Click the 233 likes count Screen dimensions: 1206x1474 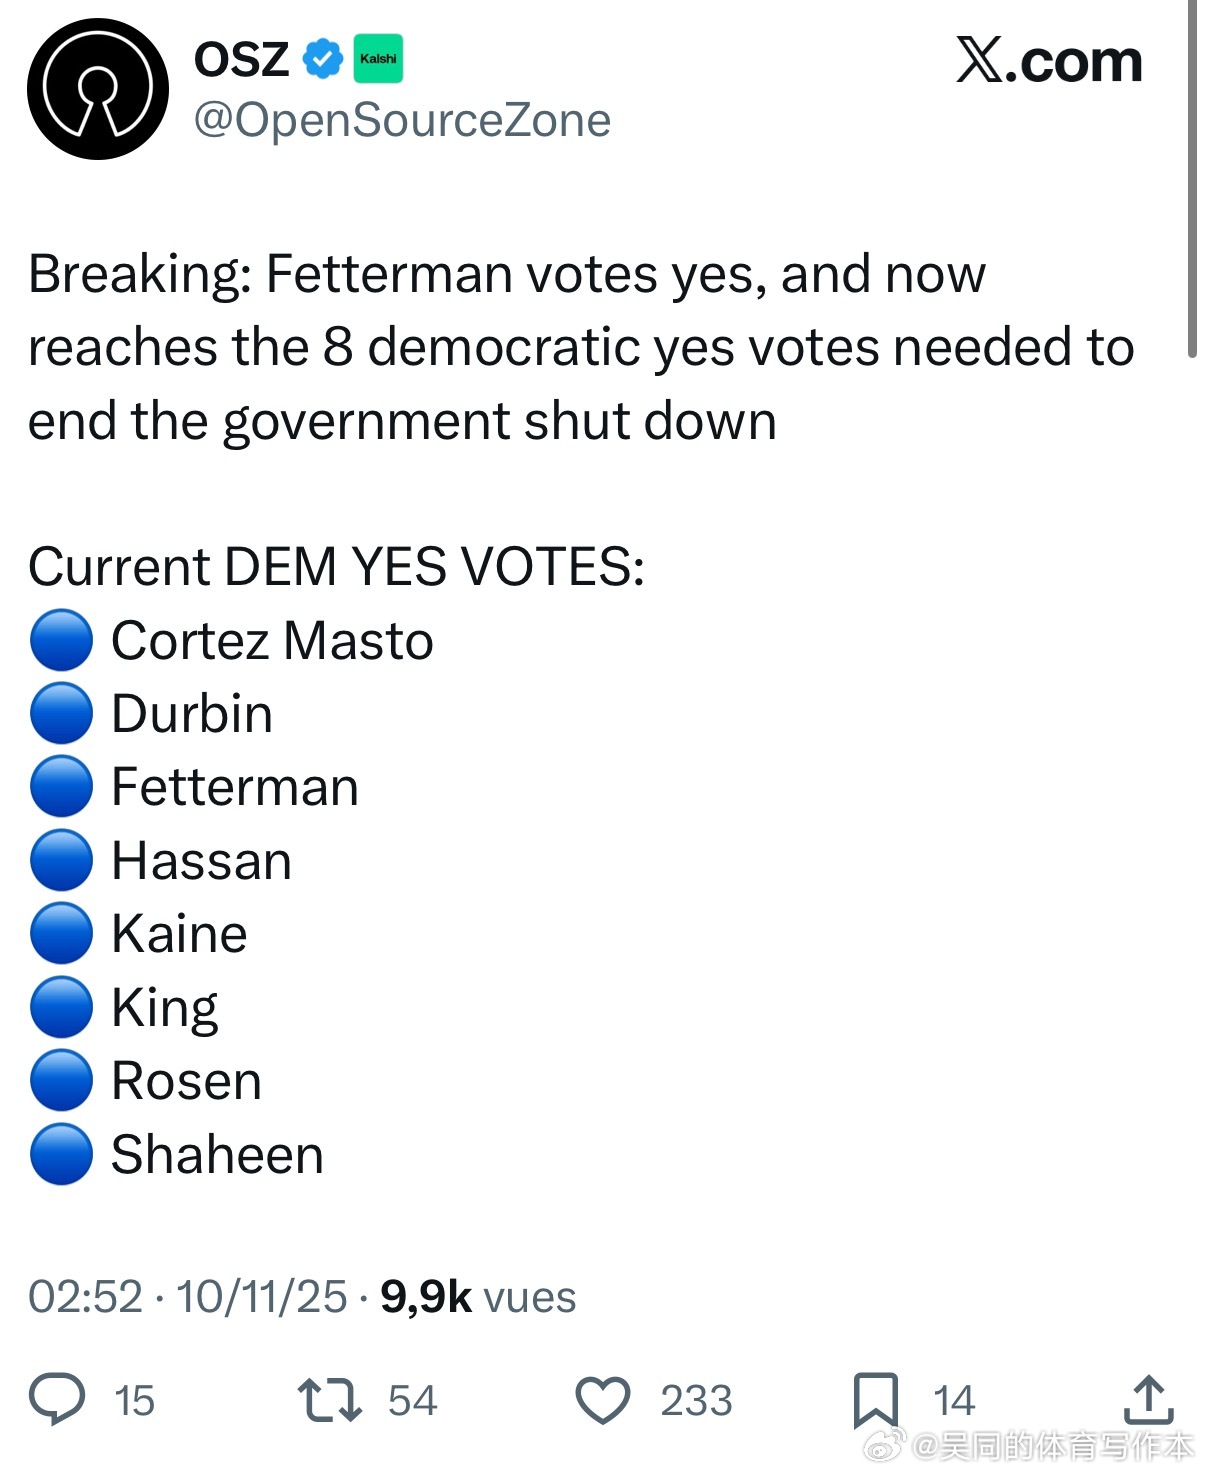coord(696,1401)
